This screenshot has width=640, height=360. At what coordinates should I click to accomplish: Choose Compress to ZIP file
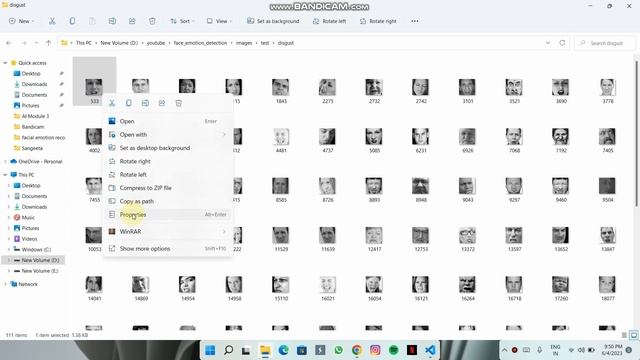tap(167, 188)
